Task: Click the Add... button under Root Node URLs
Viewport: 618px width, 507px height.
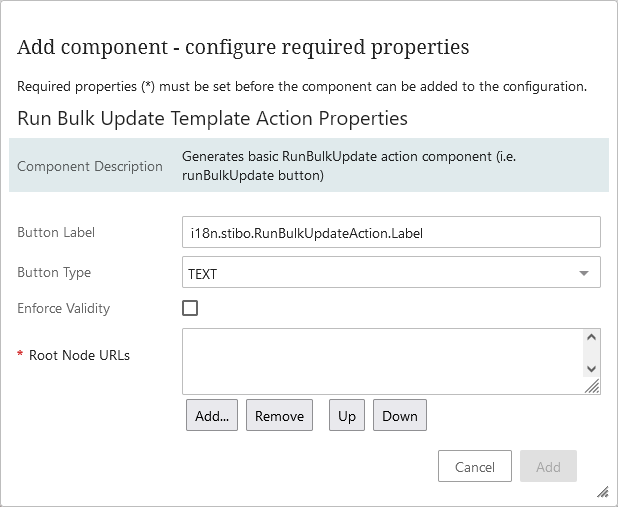Action: (212, 415)
